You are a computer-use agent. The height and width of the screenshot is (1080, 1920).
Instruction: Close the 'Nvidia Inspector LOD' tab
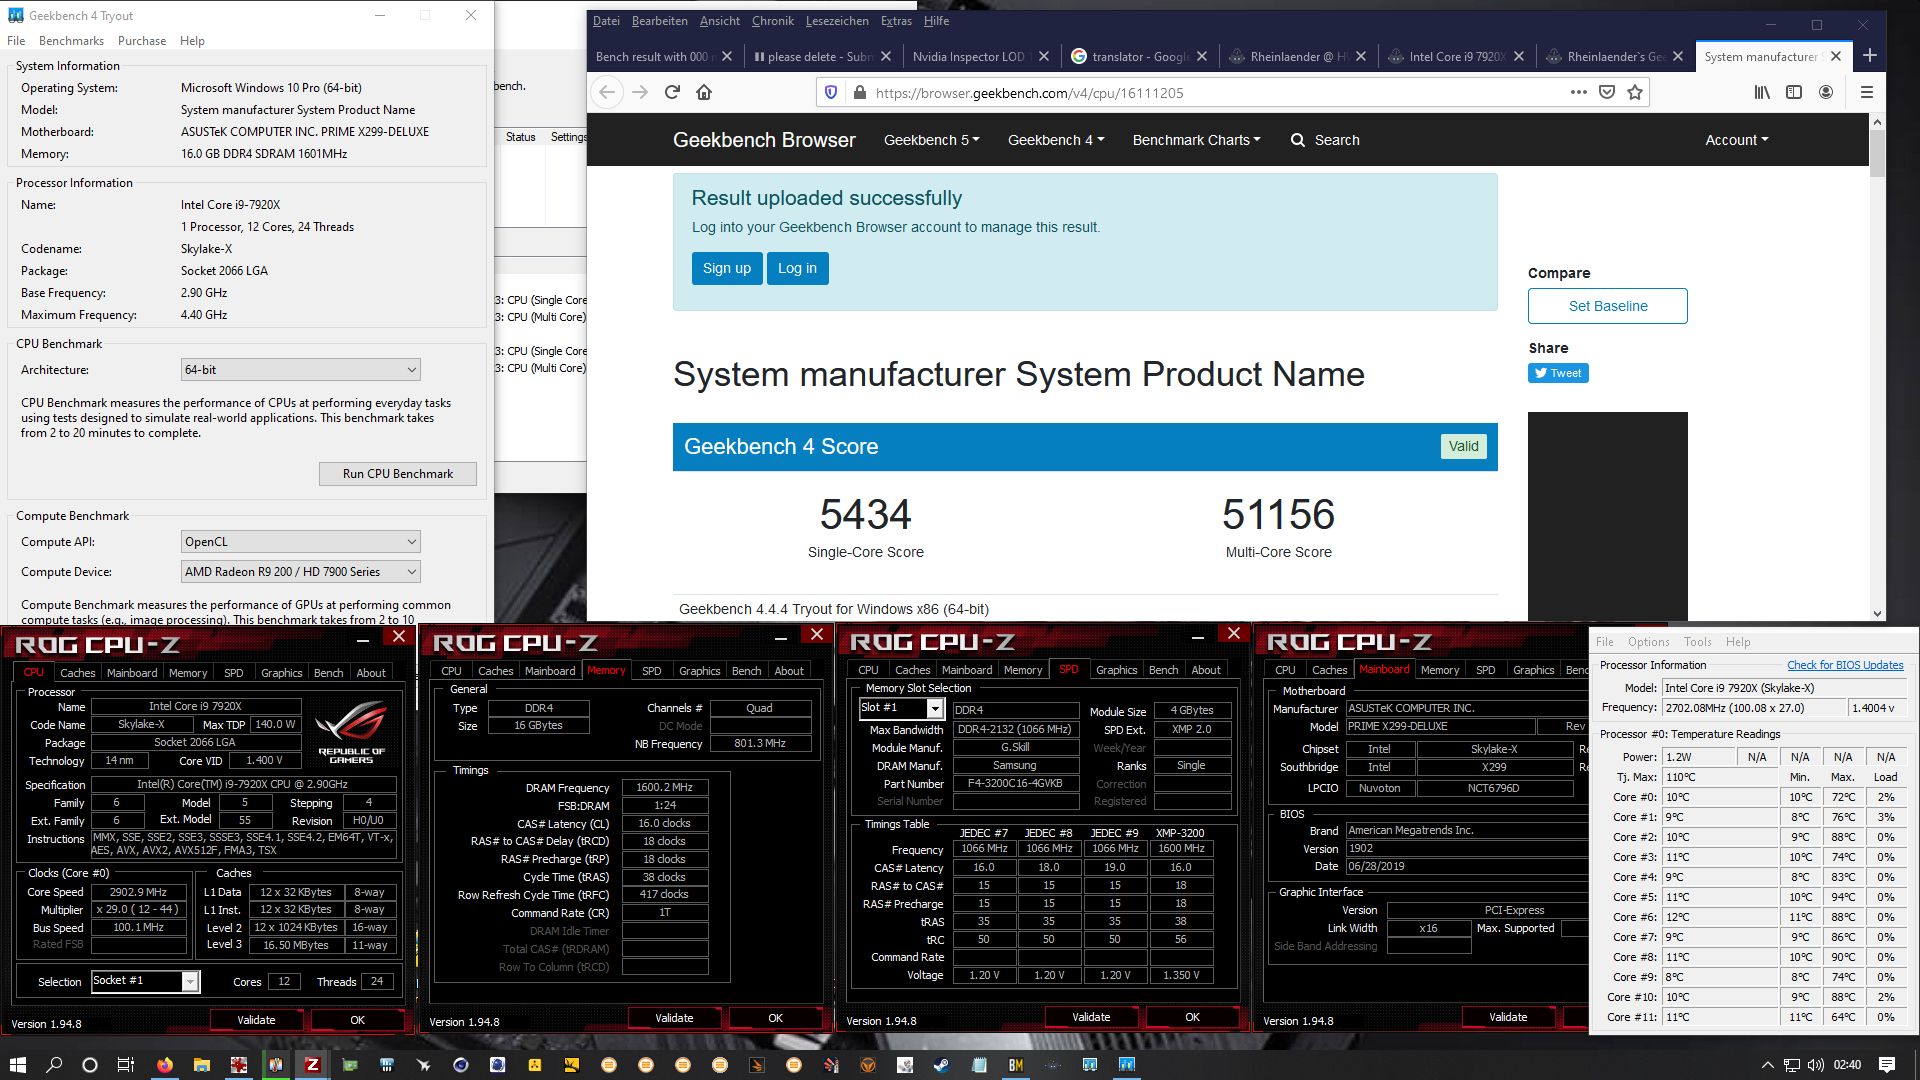(1044, 56)
